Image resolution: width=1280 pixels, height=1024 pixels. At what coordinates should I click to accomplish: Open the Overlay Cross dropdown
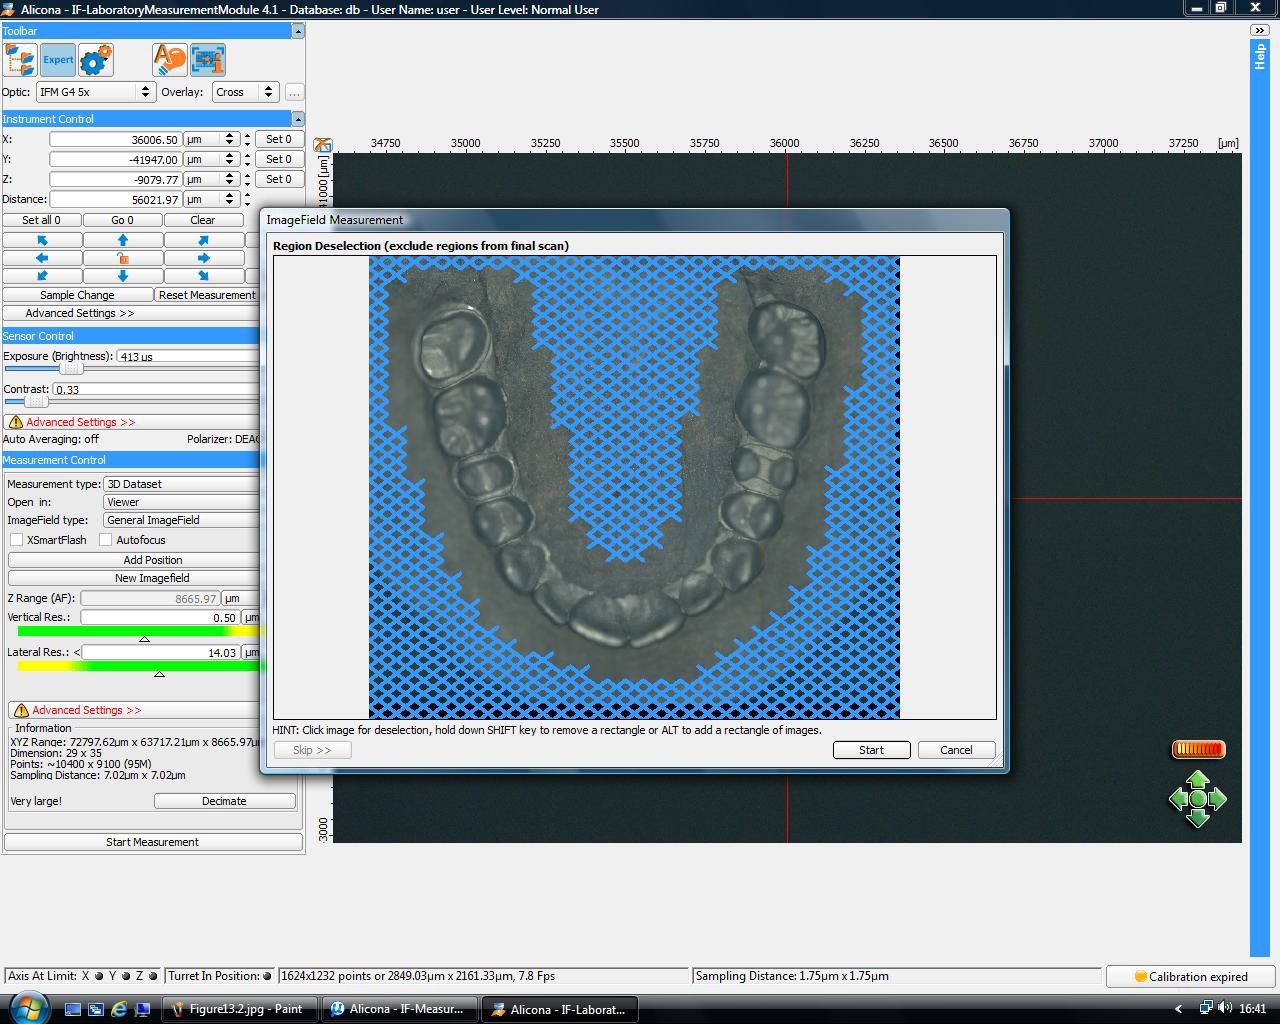click(245, 92)
